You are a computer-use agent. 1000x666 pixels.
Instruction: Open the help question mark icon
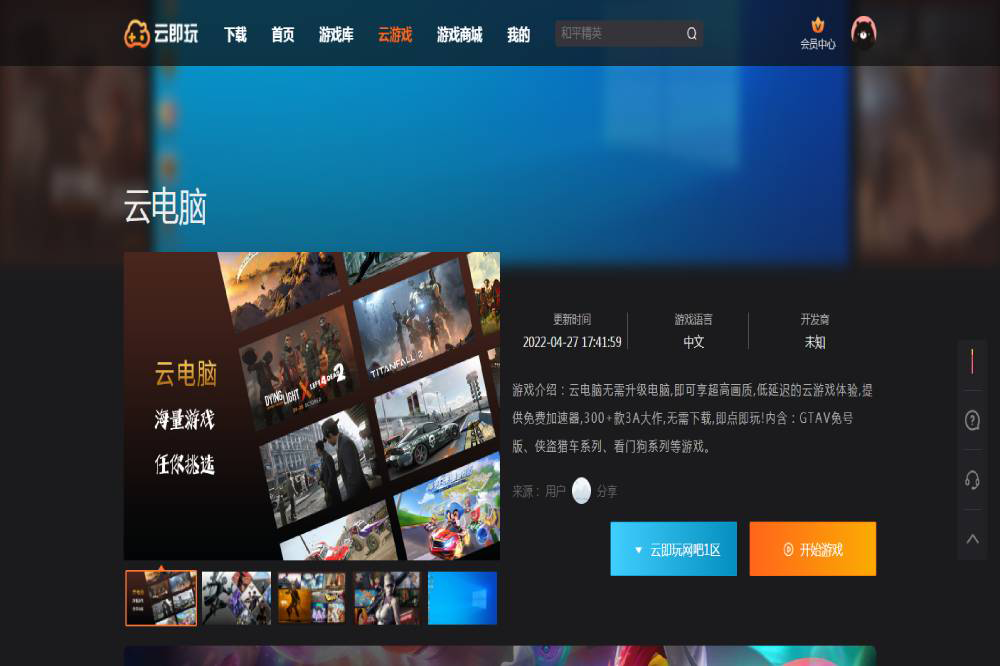click(x=972, y=420)
